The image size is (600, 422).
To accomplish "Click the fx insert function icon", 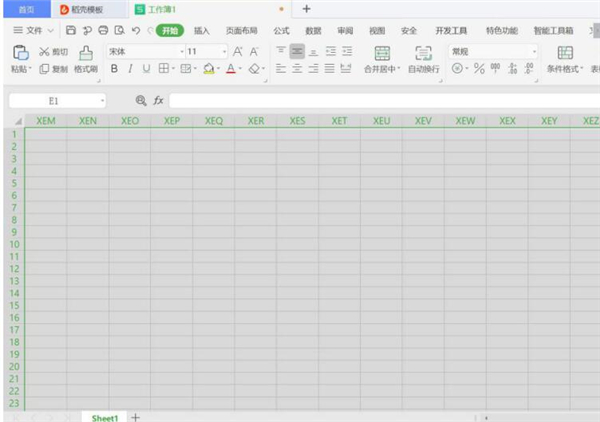I will point(158,101).
